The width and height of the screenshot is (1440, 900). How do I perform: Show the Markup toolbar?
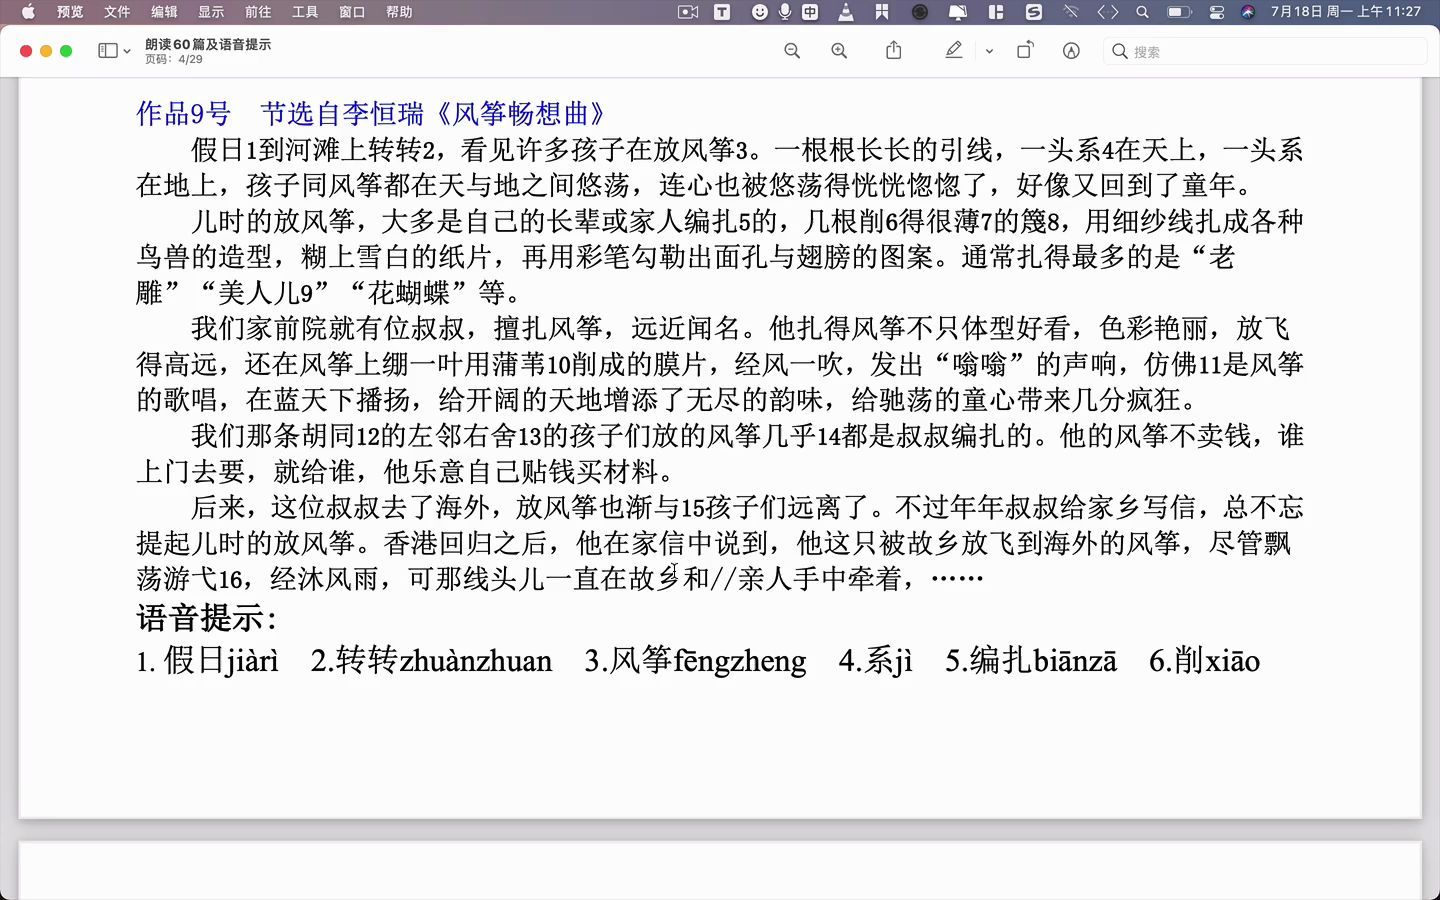click(x=1071, y=51)
